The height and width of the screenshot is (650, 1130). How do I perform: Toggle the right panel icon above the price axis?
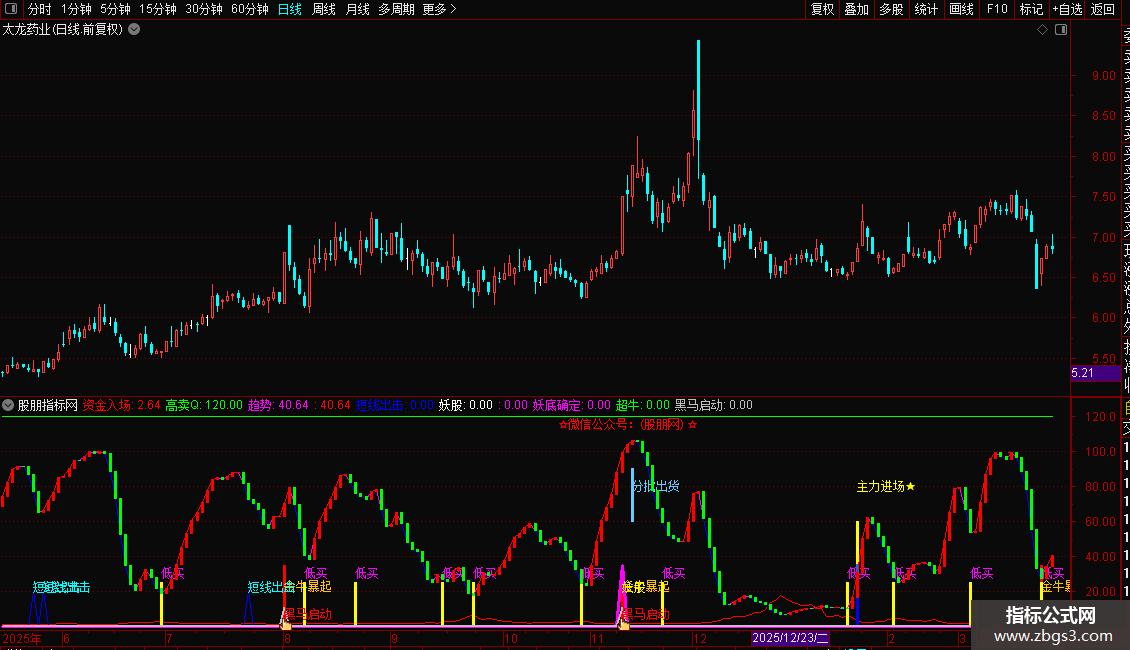click(1061, 30)
